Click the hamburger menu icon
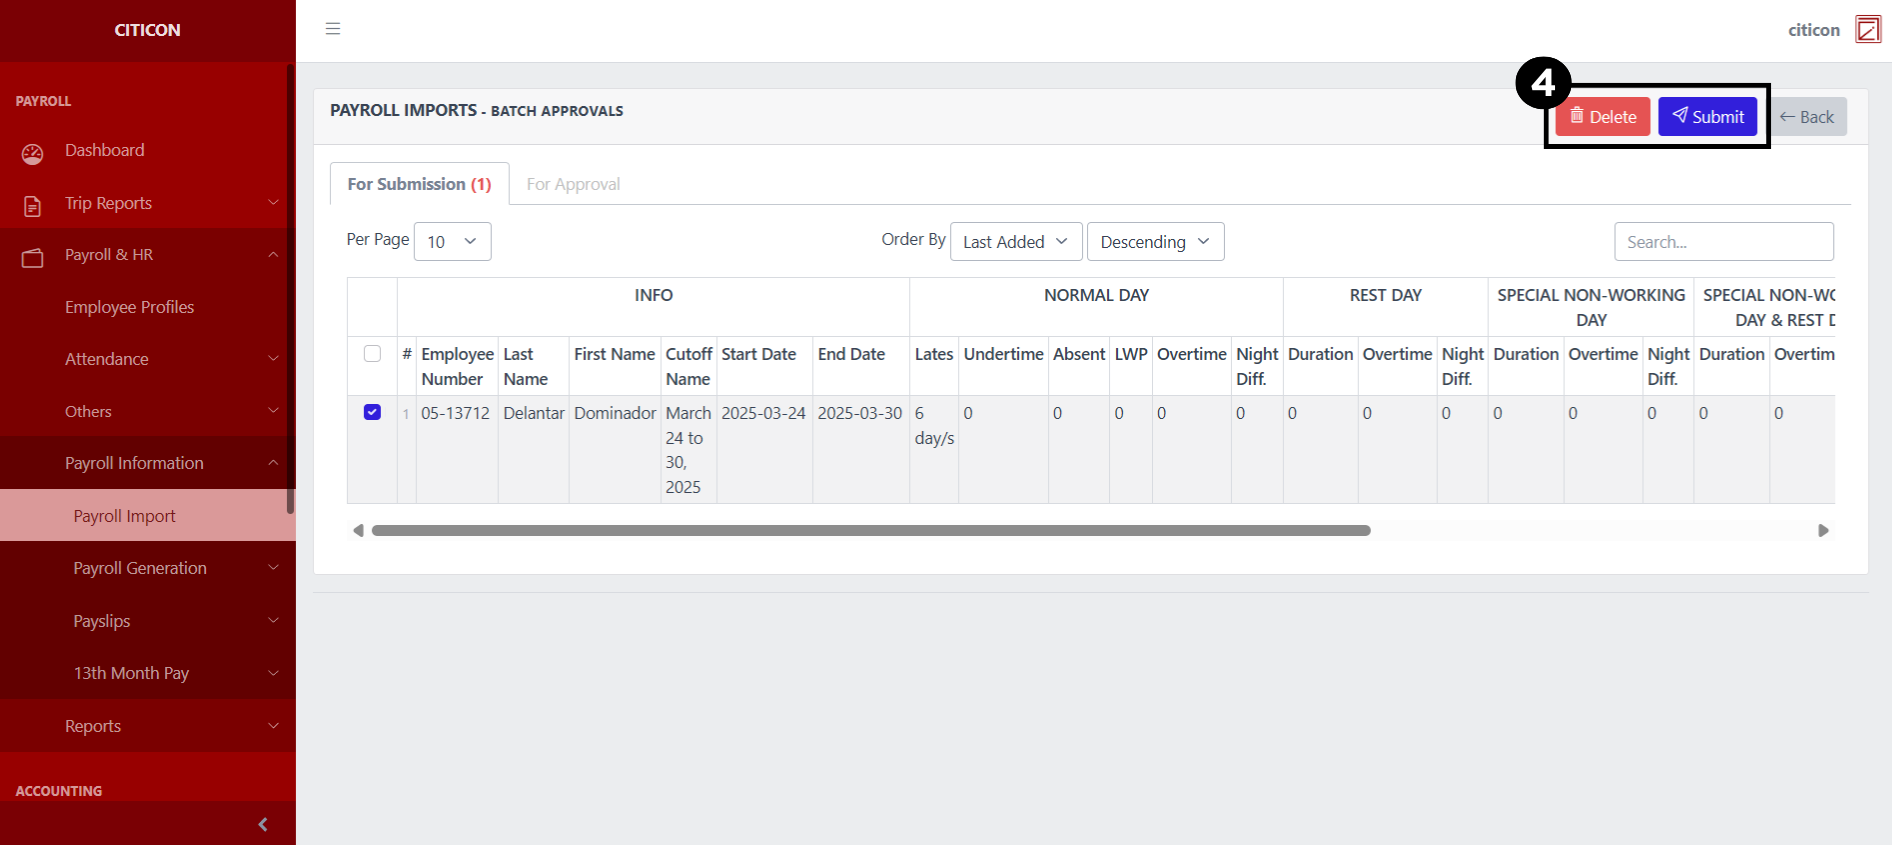The width and height of the screenshot is (1892, 845). coord(333,29)
